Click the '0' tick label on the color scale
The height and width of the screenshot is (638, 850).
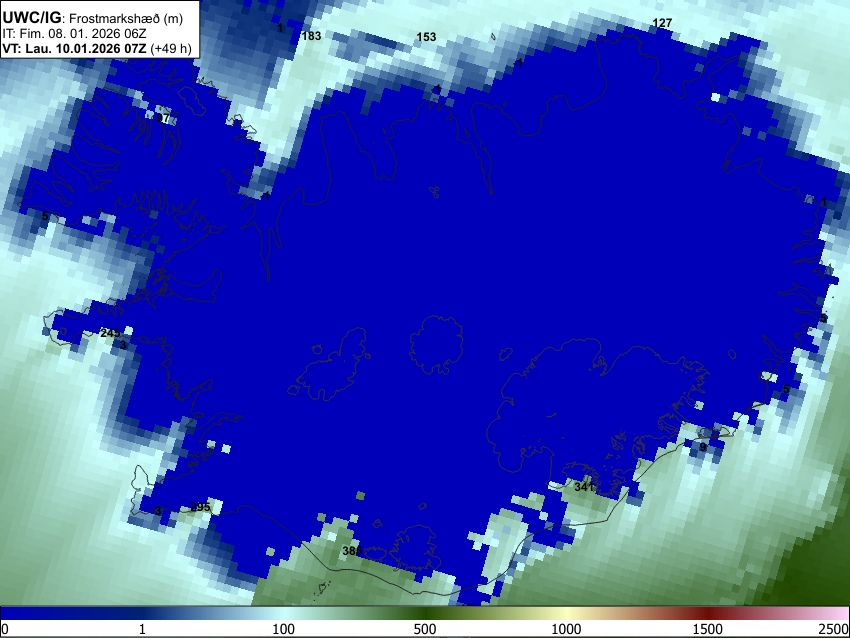[x=5, y=629]
